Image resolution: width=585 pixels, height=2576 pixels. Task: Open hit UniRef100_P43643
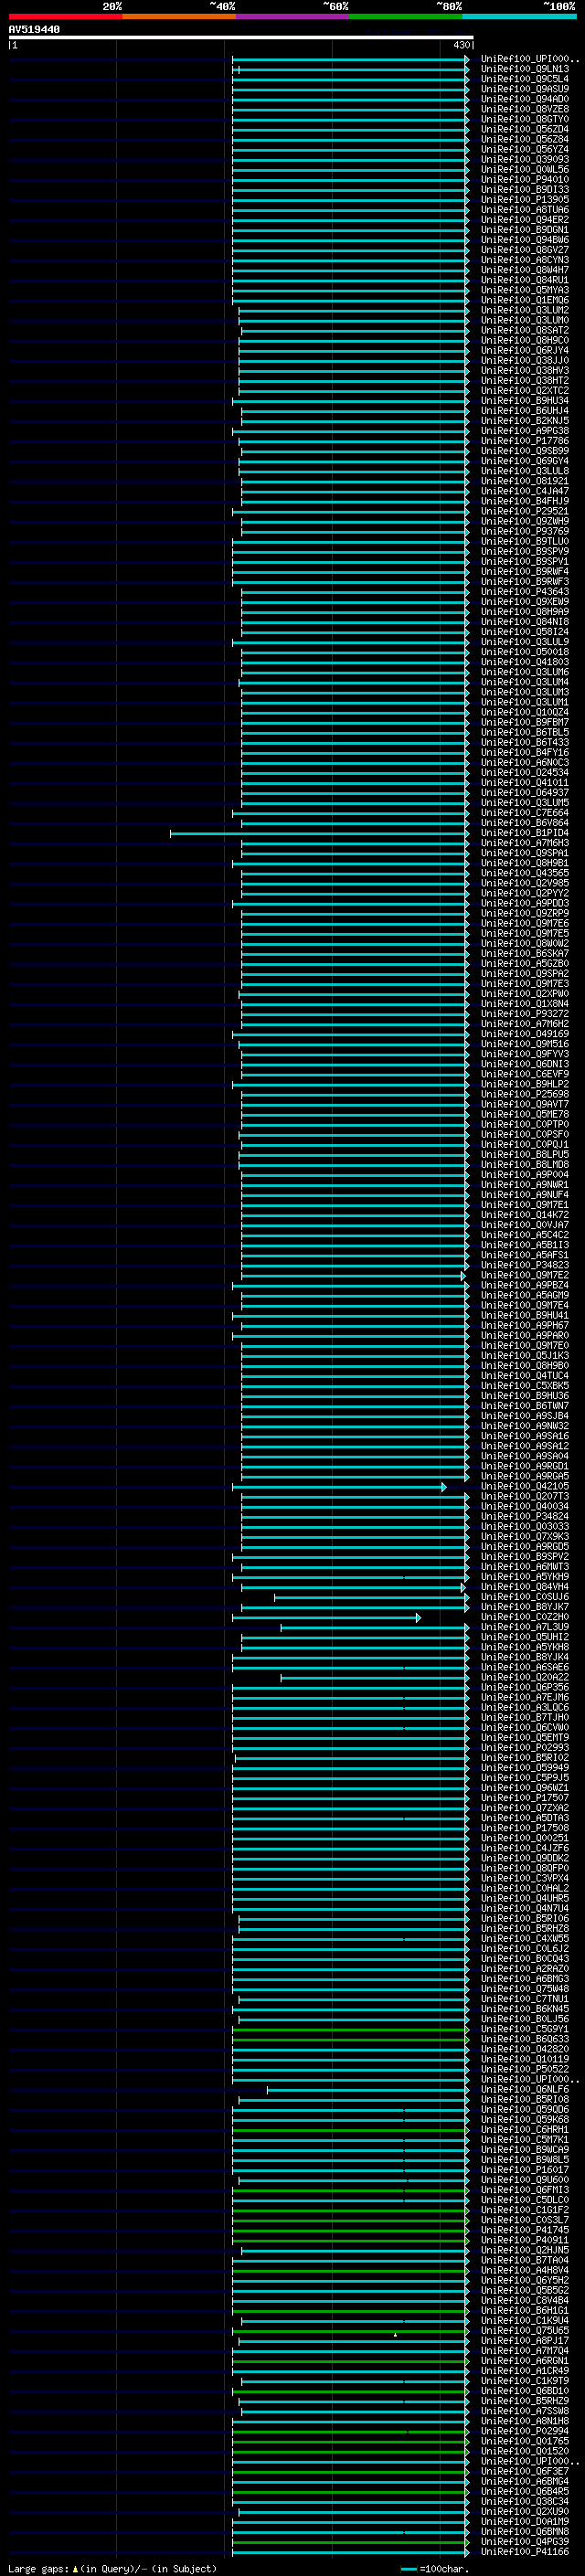point(525,592)
